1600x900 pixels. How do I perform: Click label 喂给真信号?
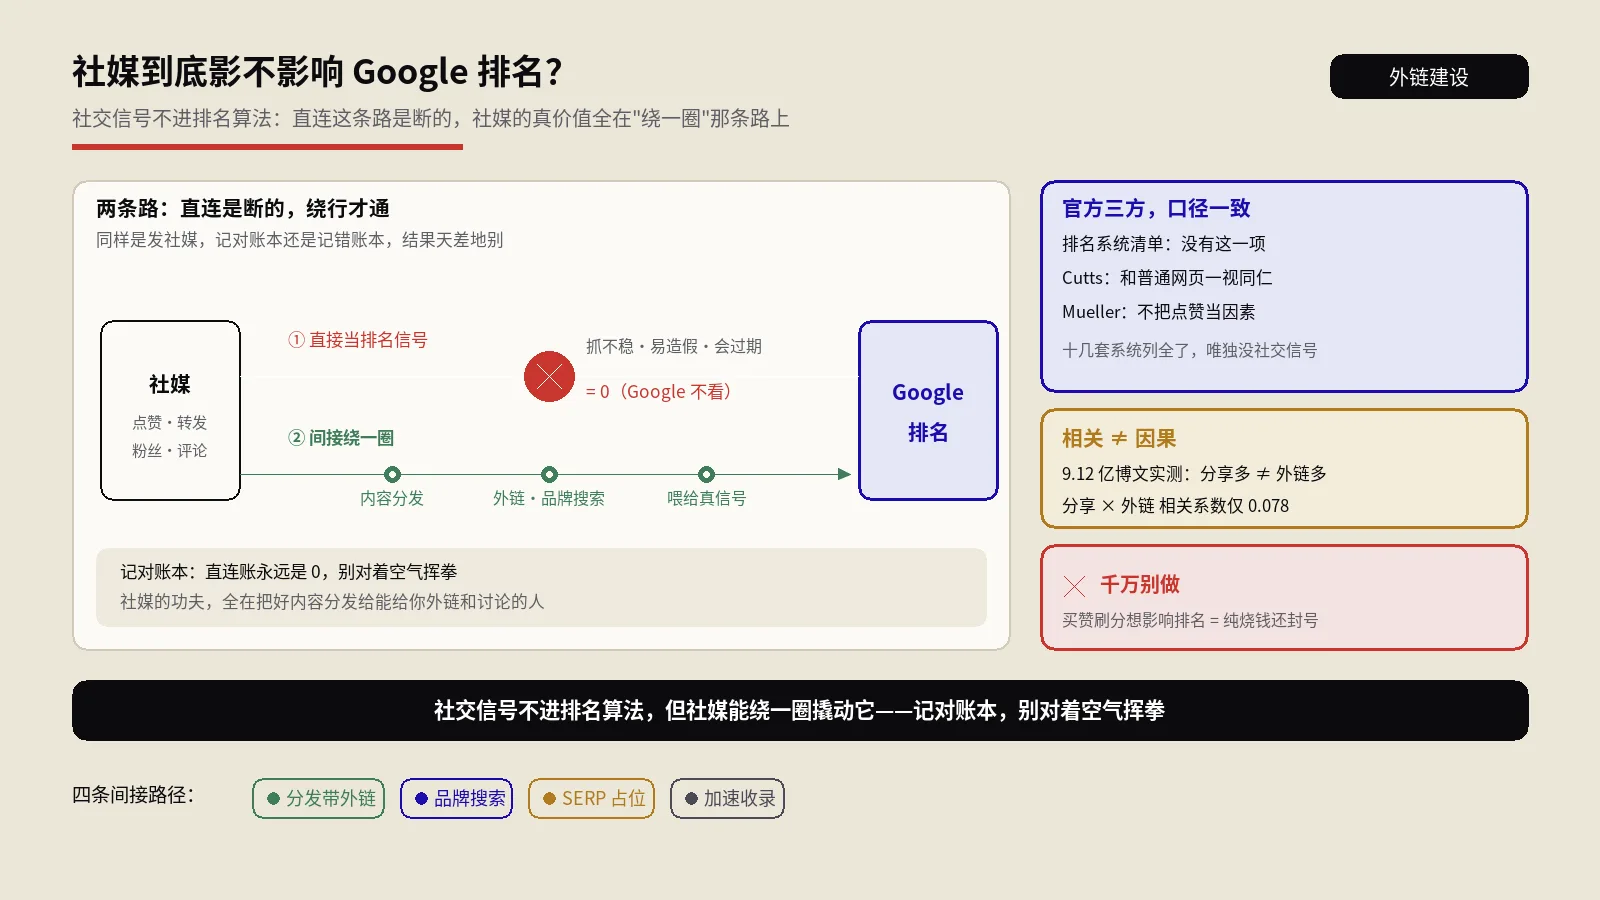coord(707,498)
